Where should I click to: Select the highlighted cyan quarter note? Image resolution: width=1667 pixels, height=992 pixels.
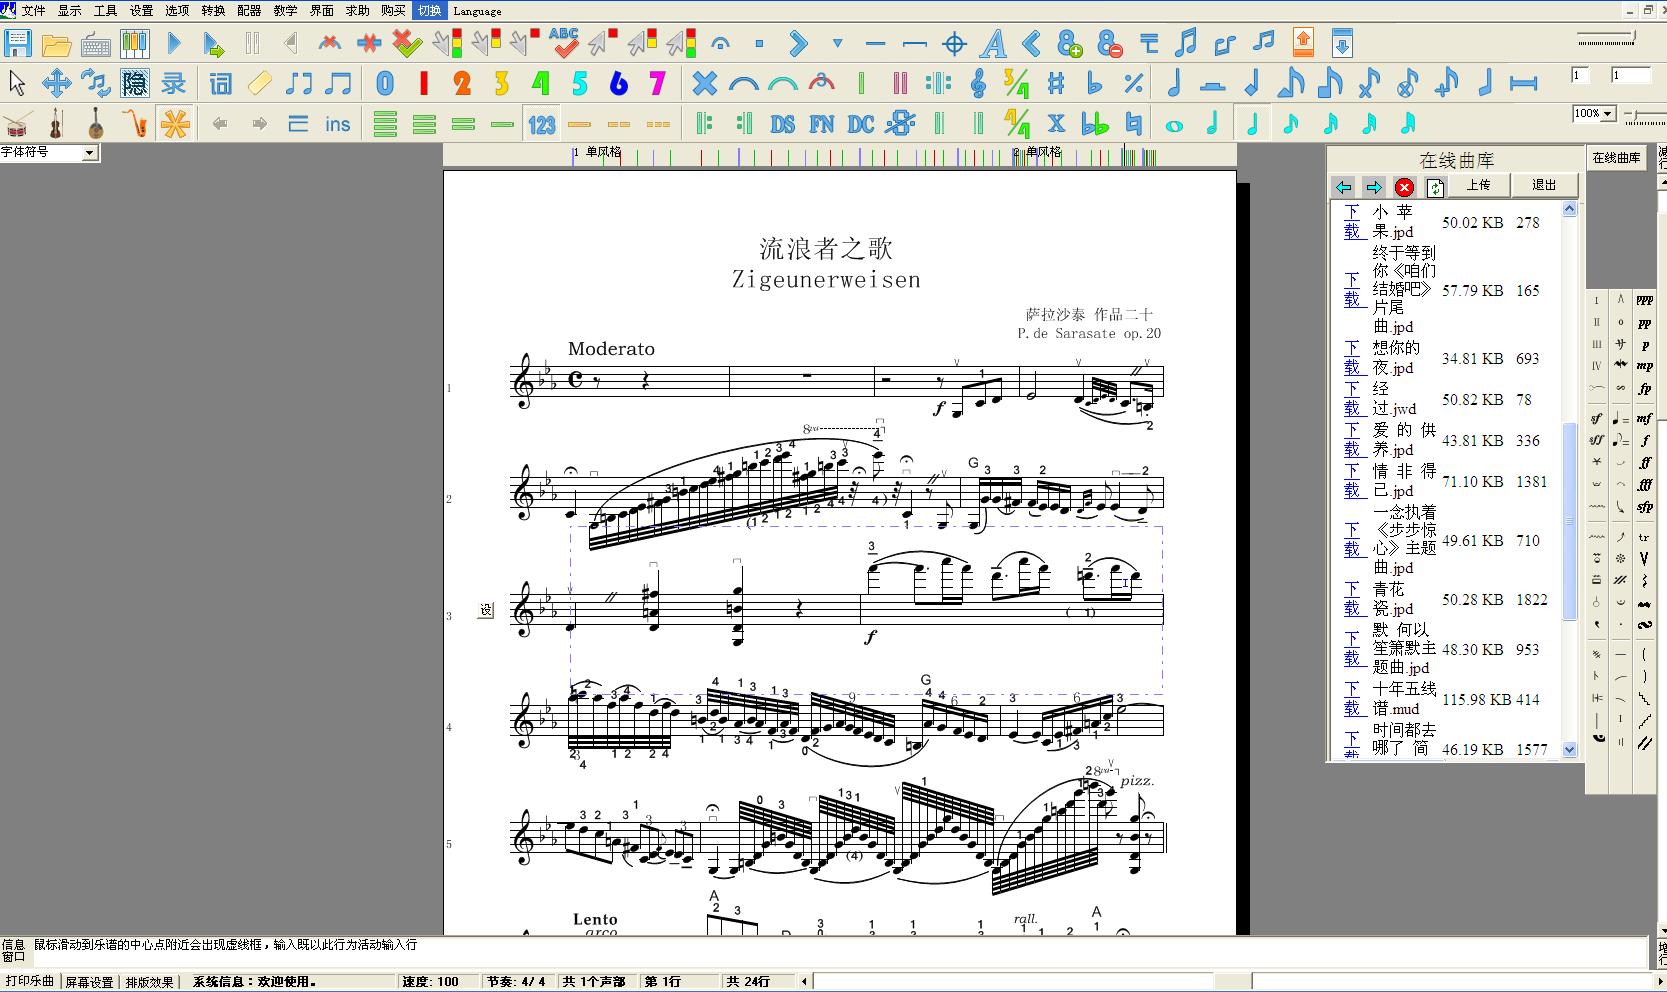1252,124
